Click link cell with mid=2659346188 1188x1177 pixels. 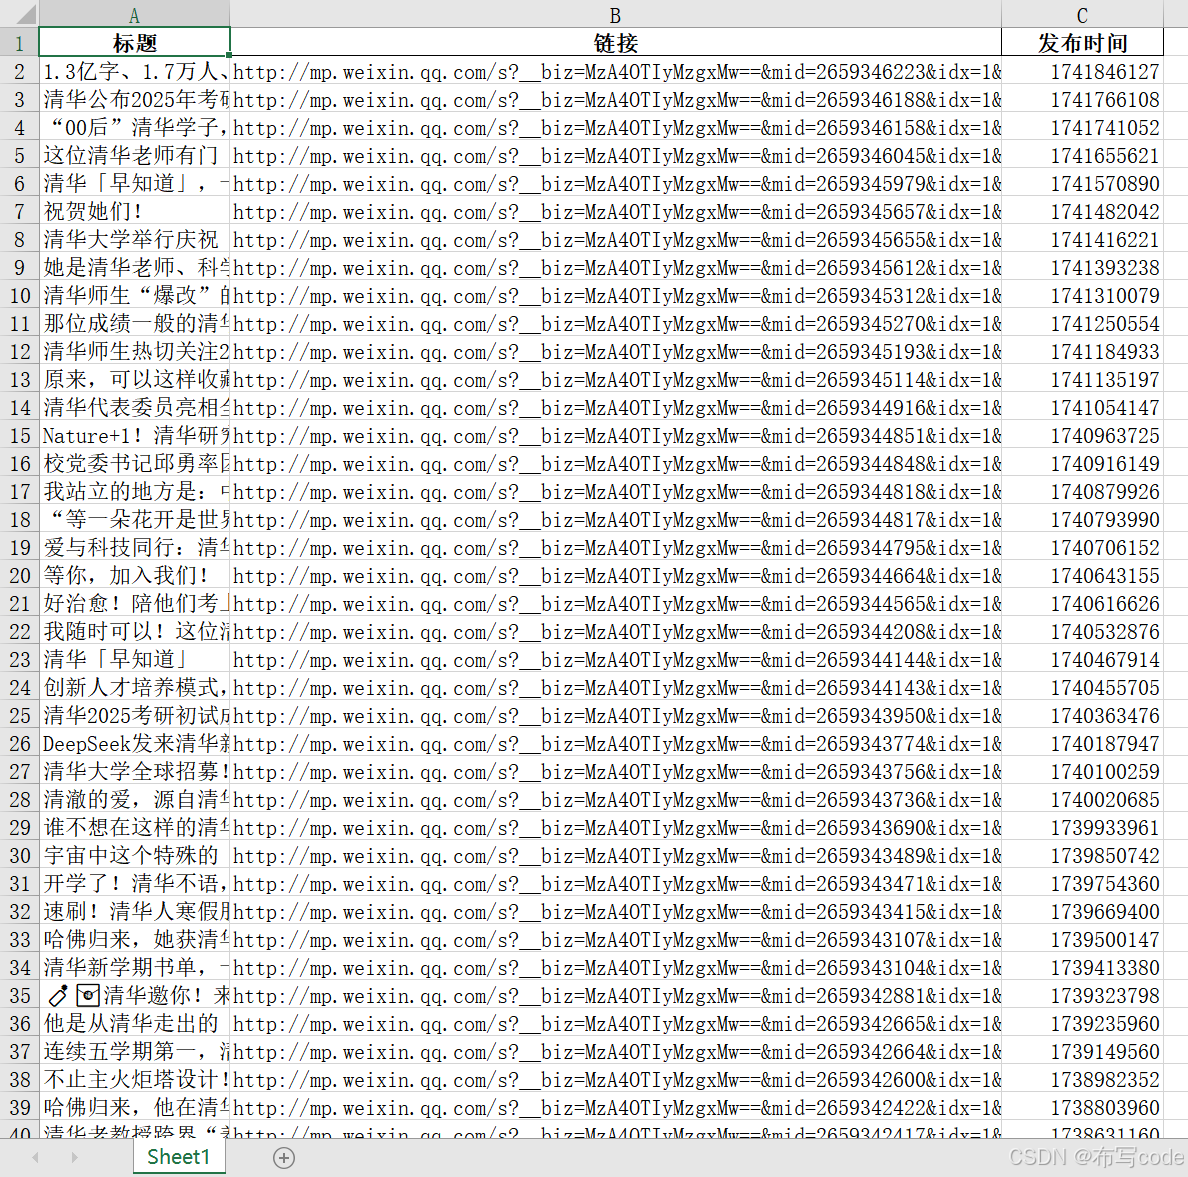(x=615, y=99)
